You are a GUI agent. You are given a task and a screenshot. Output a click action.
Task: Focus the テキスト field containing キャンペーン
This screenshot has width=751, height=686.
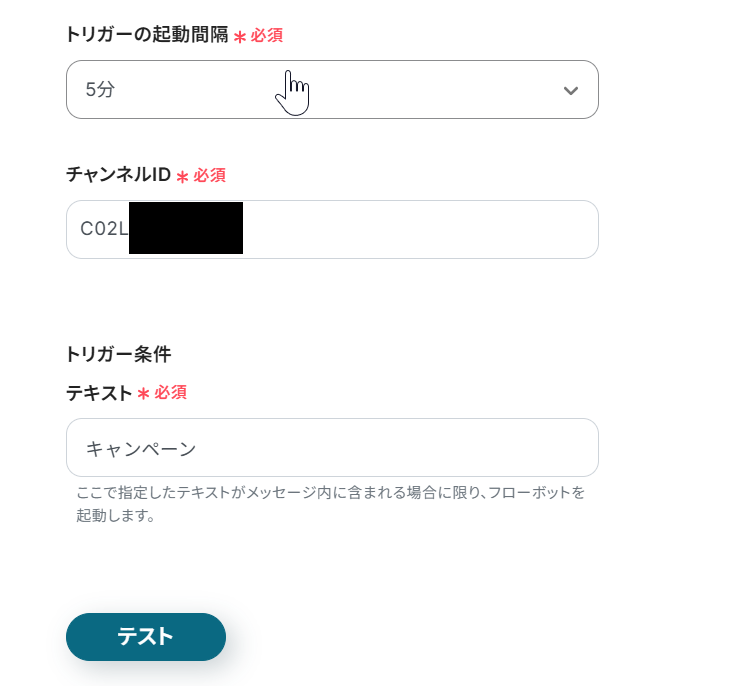point(331,448)
